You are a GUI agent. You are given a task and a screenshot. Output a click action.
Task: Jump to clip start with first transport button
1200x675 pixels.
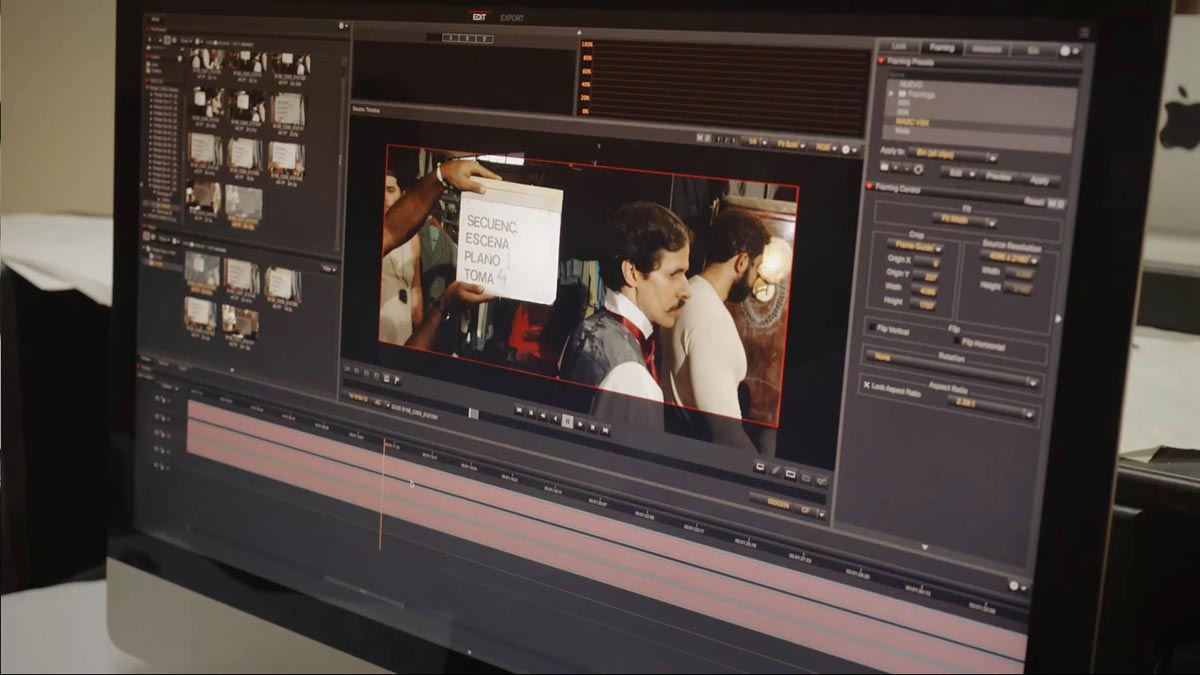pos(519,411)
